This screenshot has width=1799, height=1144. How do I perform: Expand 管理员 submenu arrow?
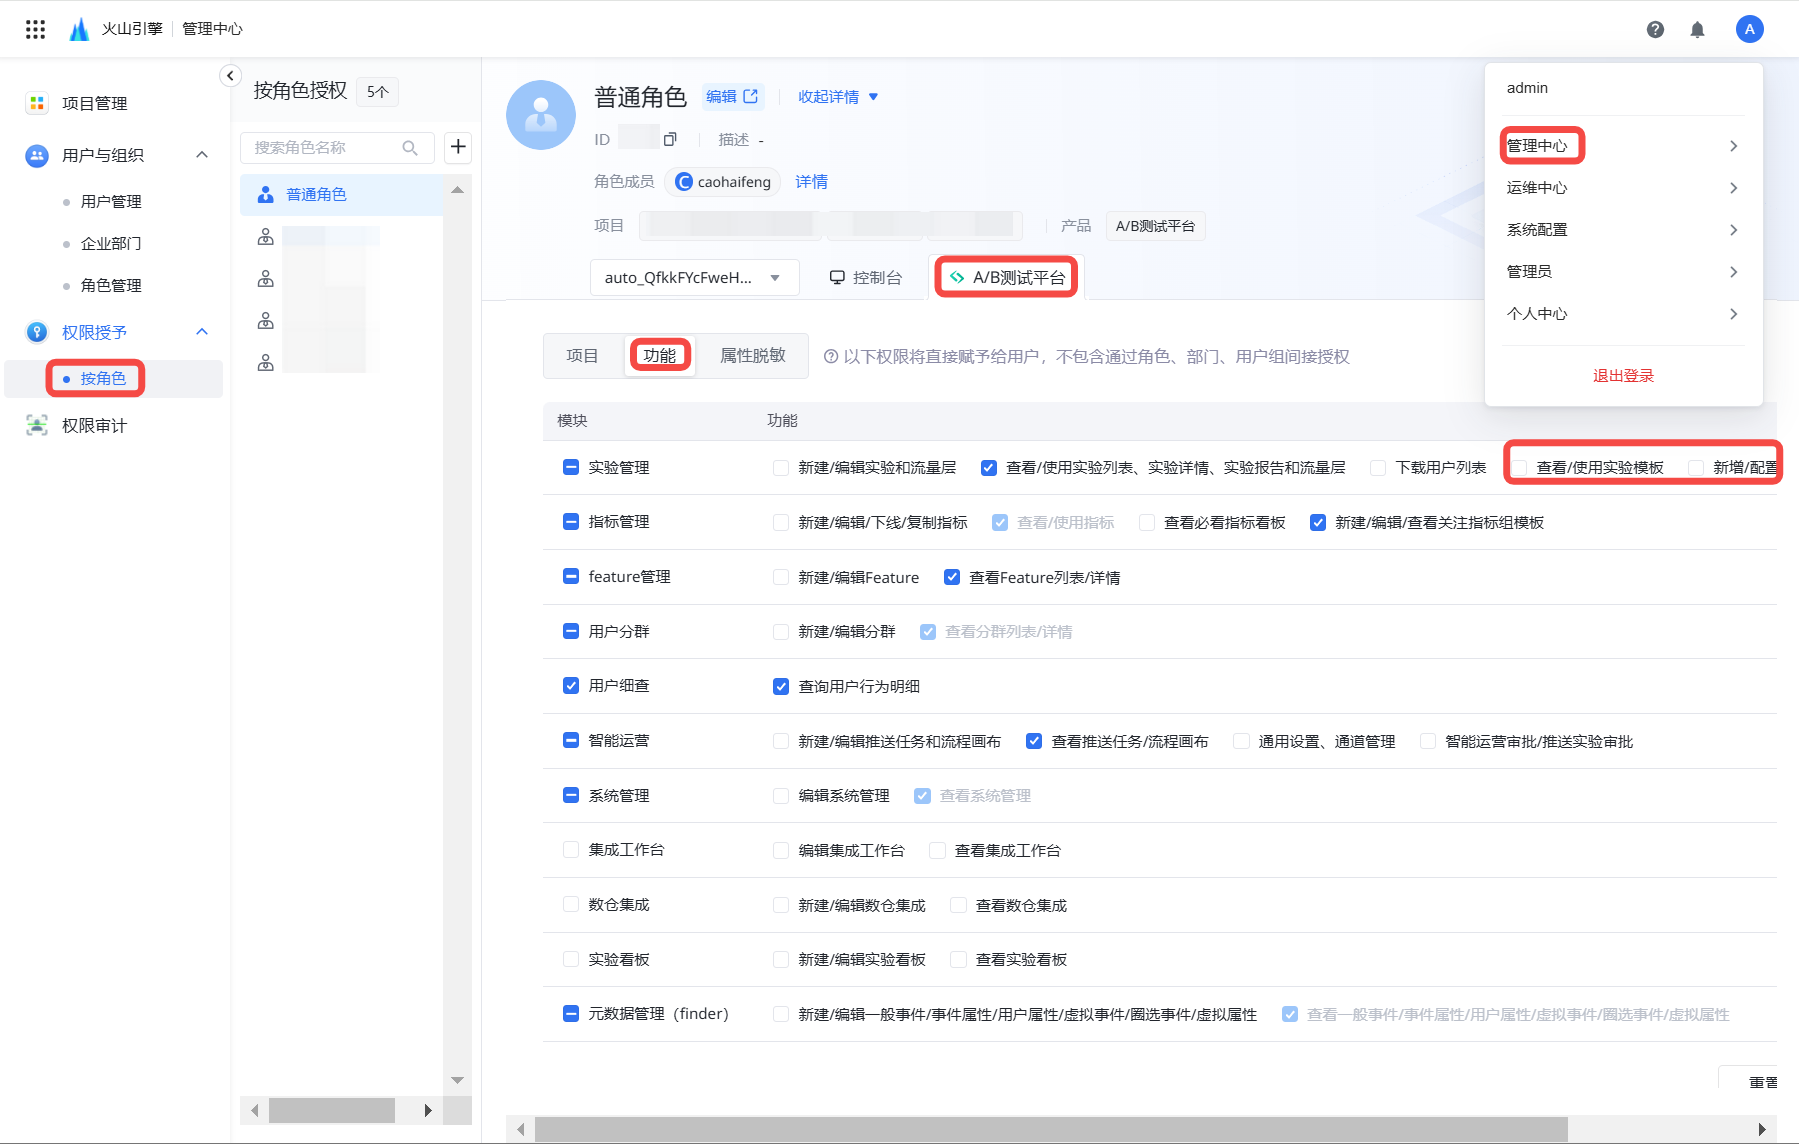(1733, 272)
